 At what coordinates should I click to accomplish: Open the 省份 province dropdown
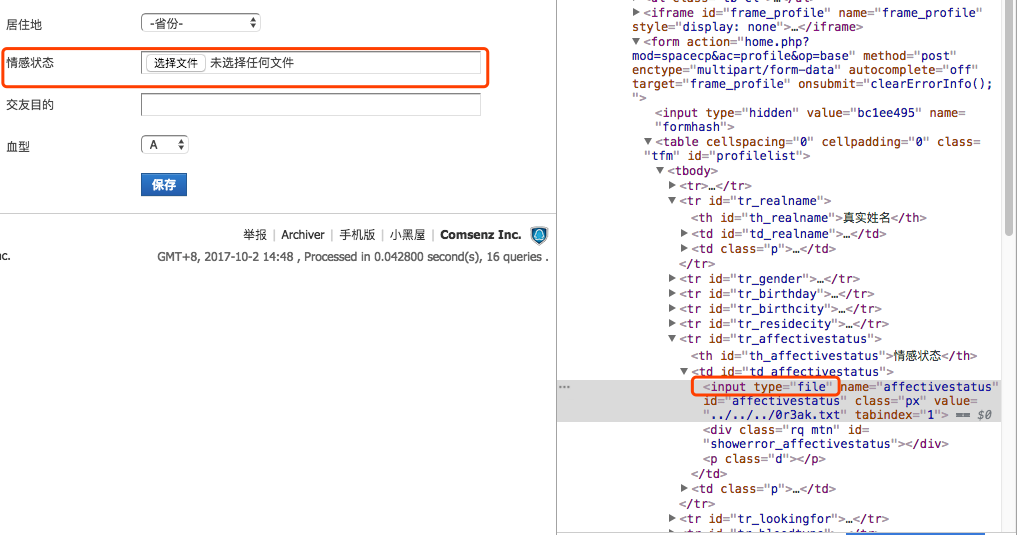(x=201, y=22)
